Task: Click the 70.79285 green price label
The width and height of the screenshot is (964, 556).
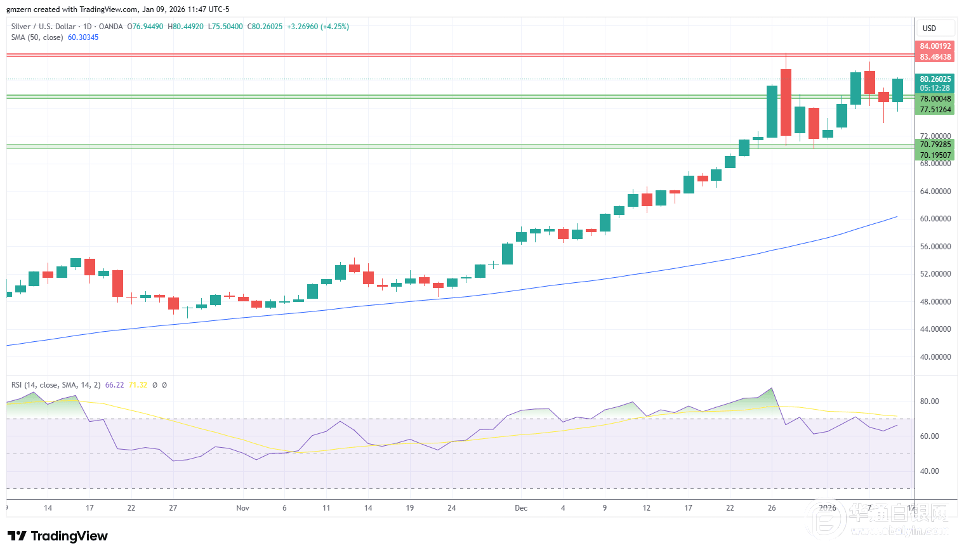Action: click(x=935, y=145)
